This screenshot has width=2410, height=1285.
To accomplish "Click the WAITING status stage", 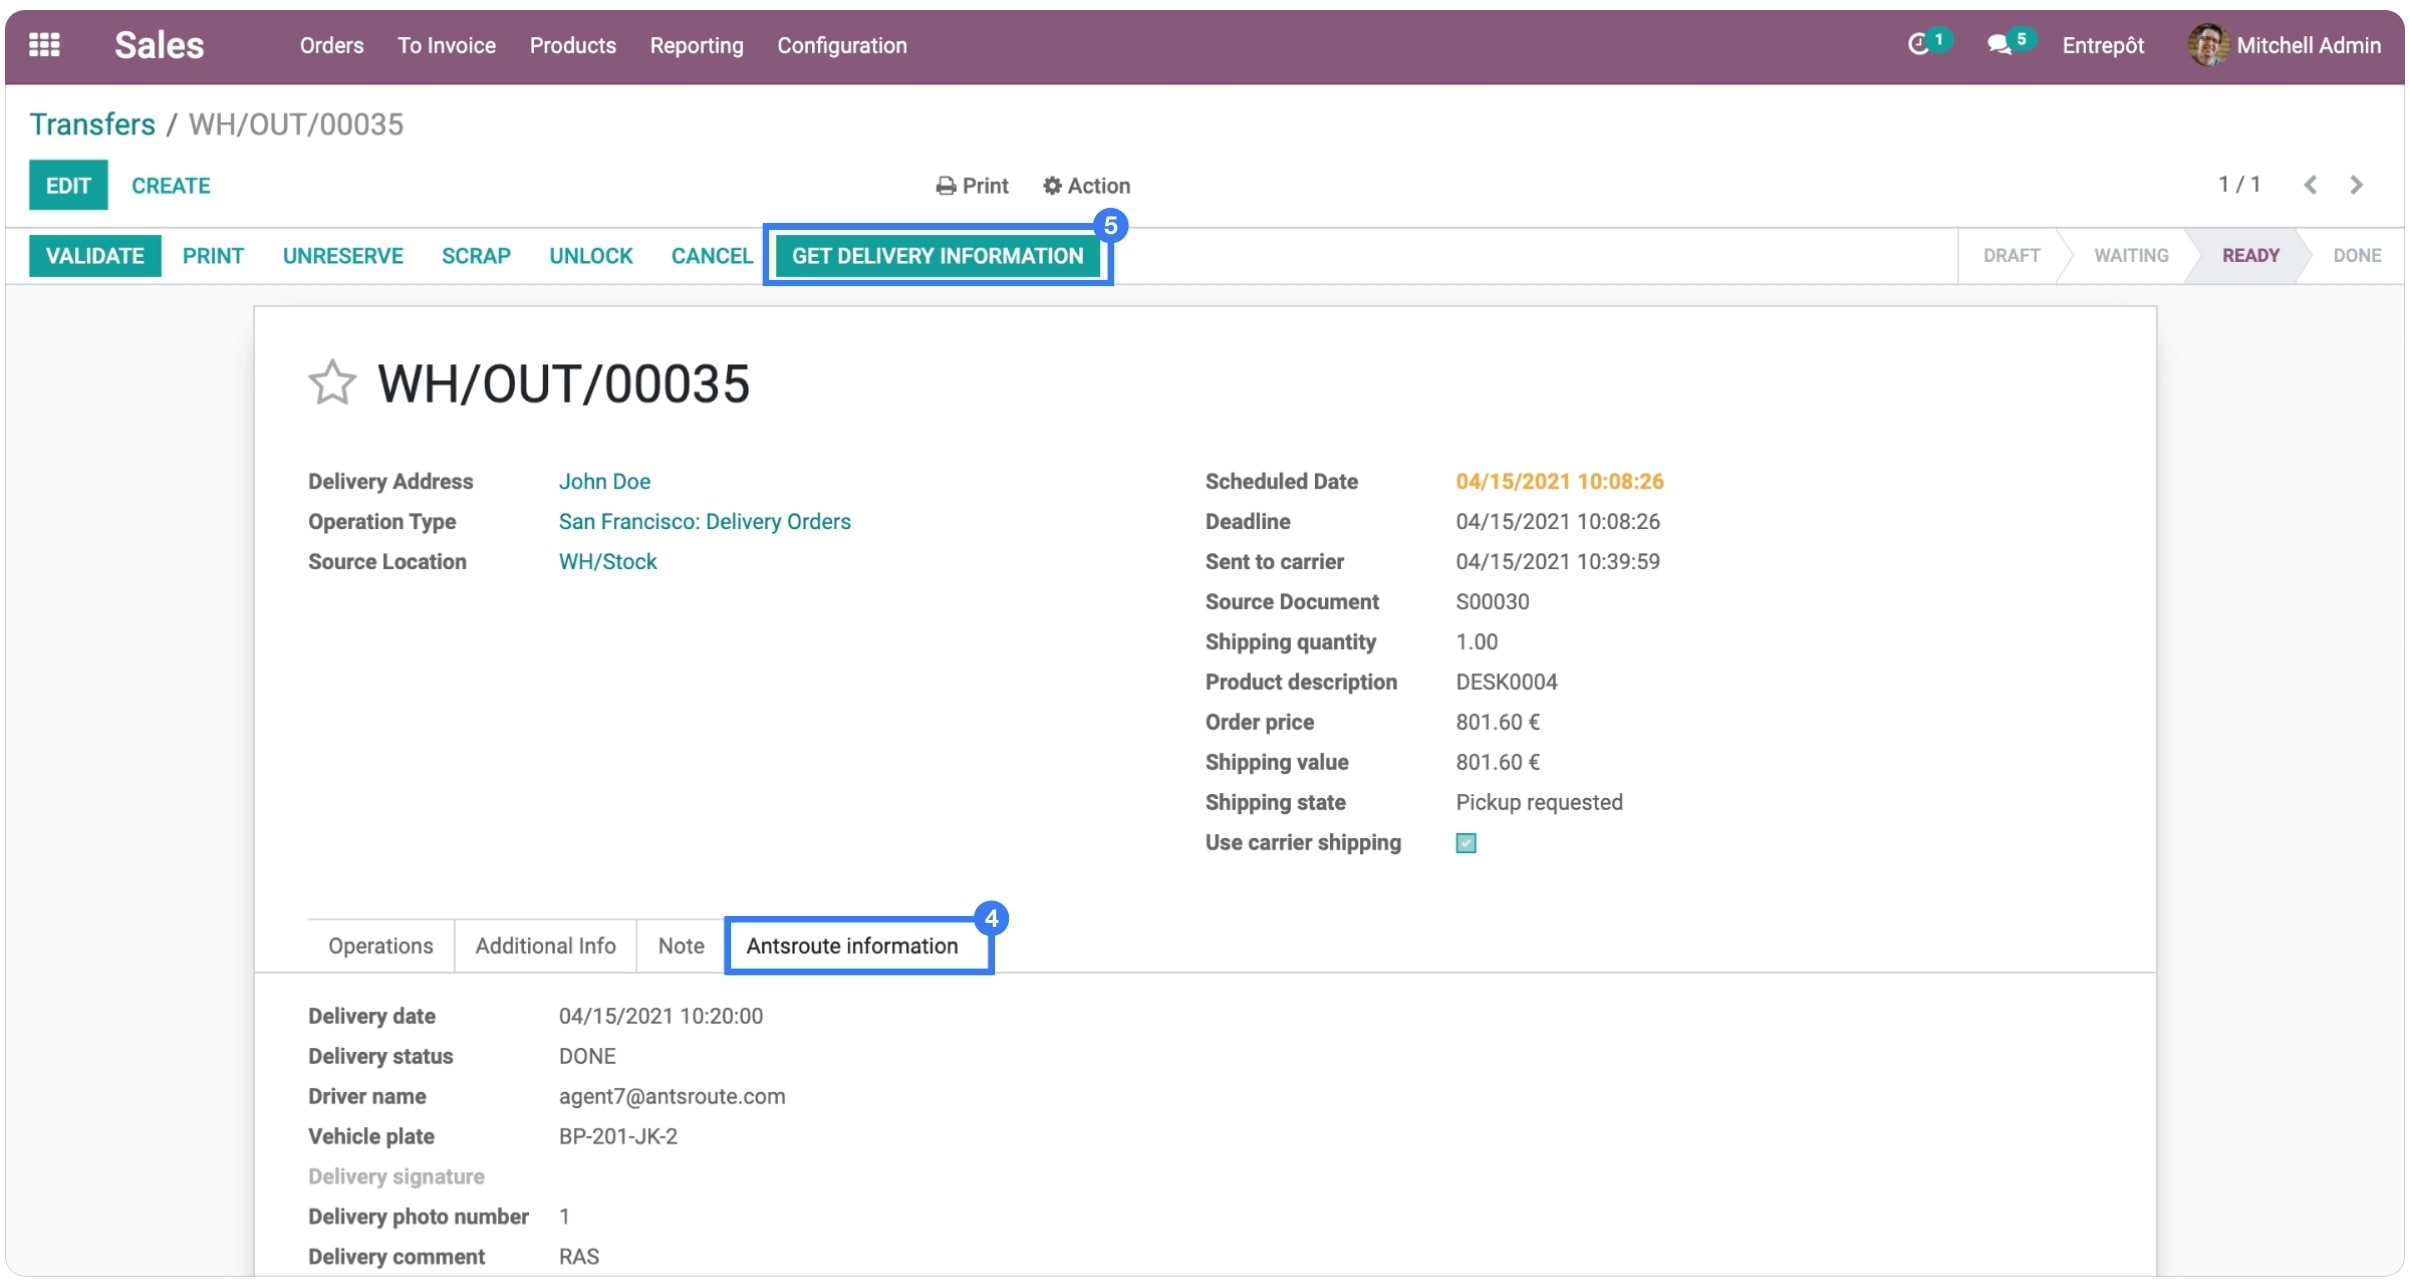I will click(2131, 256).
